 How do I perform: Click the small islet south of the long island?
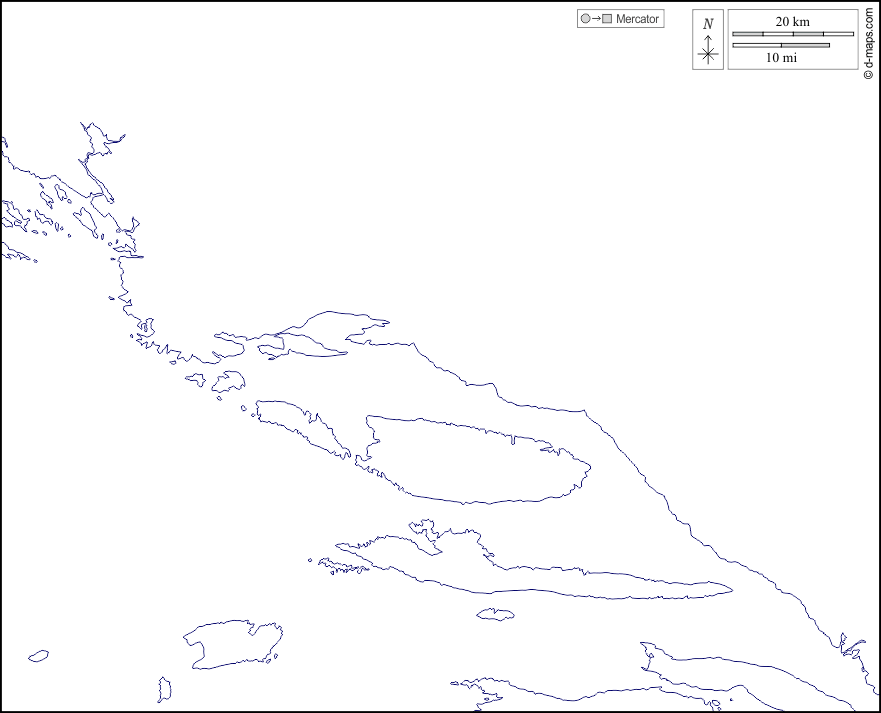[495, 614]
